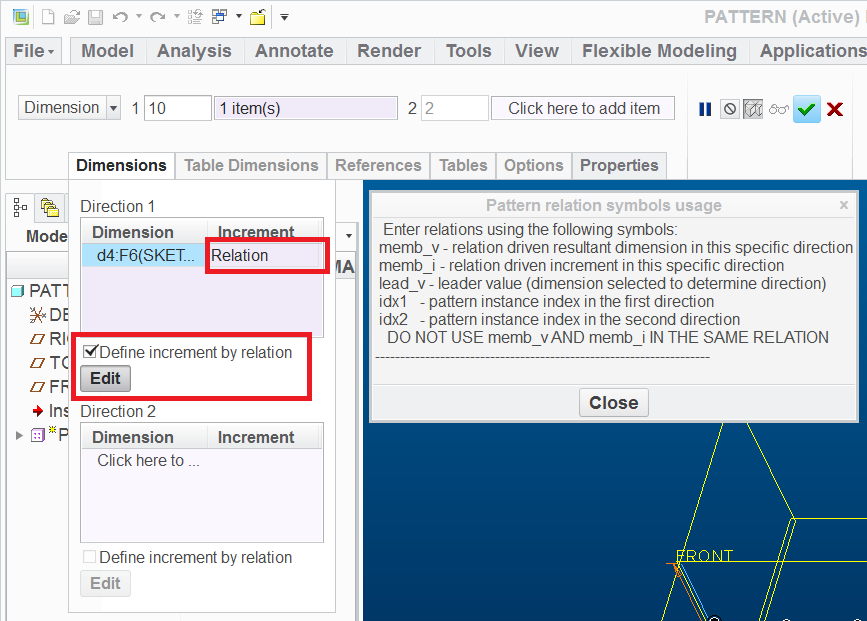Click the Creo application icon at top left
867x621 pixels.
click(21, 17)
